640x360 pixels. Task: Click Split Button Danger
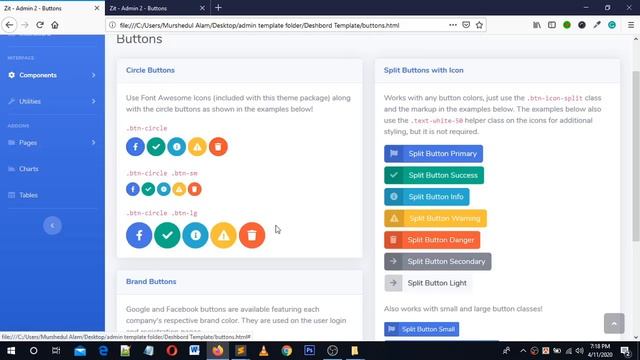tap(432, 240)
